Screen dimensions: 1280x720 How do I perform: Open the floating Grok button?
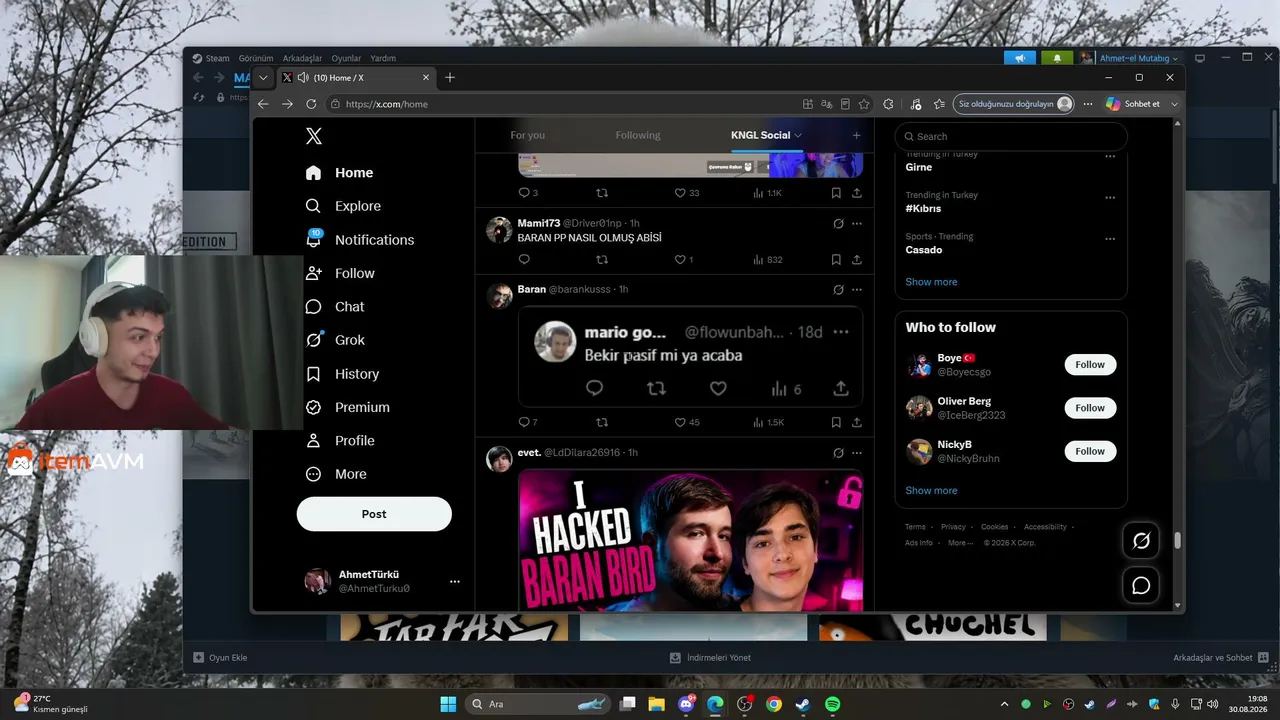[1141, 541]
